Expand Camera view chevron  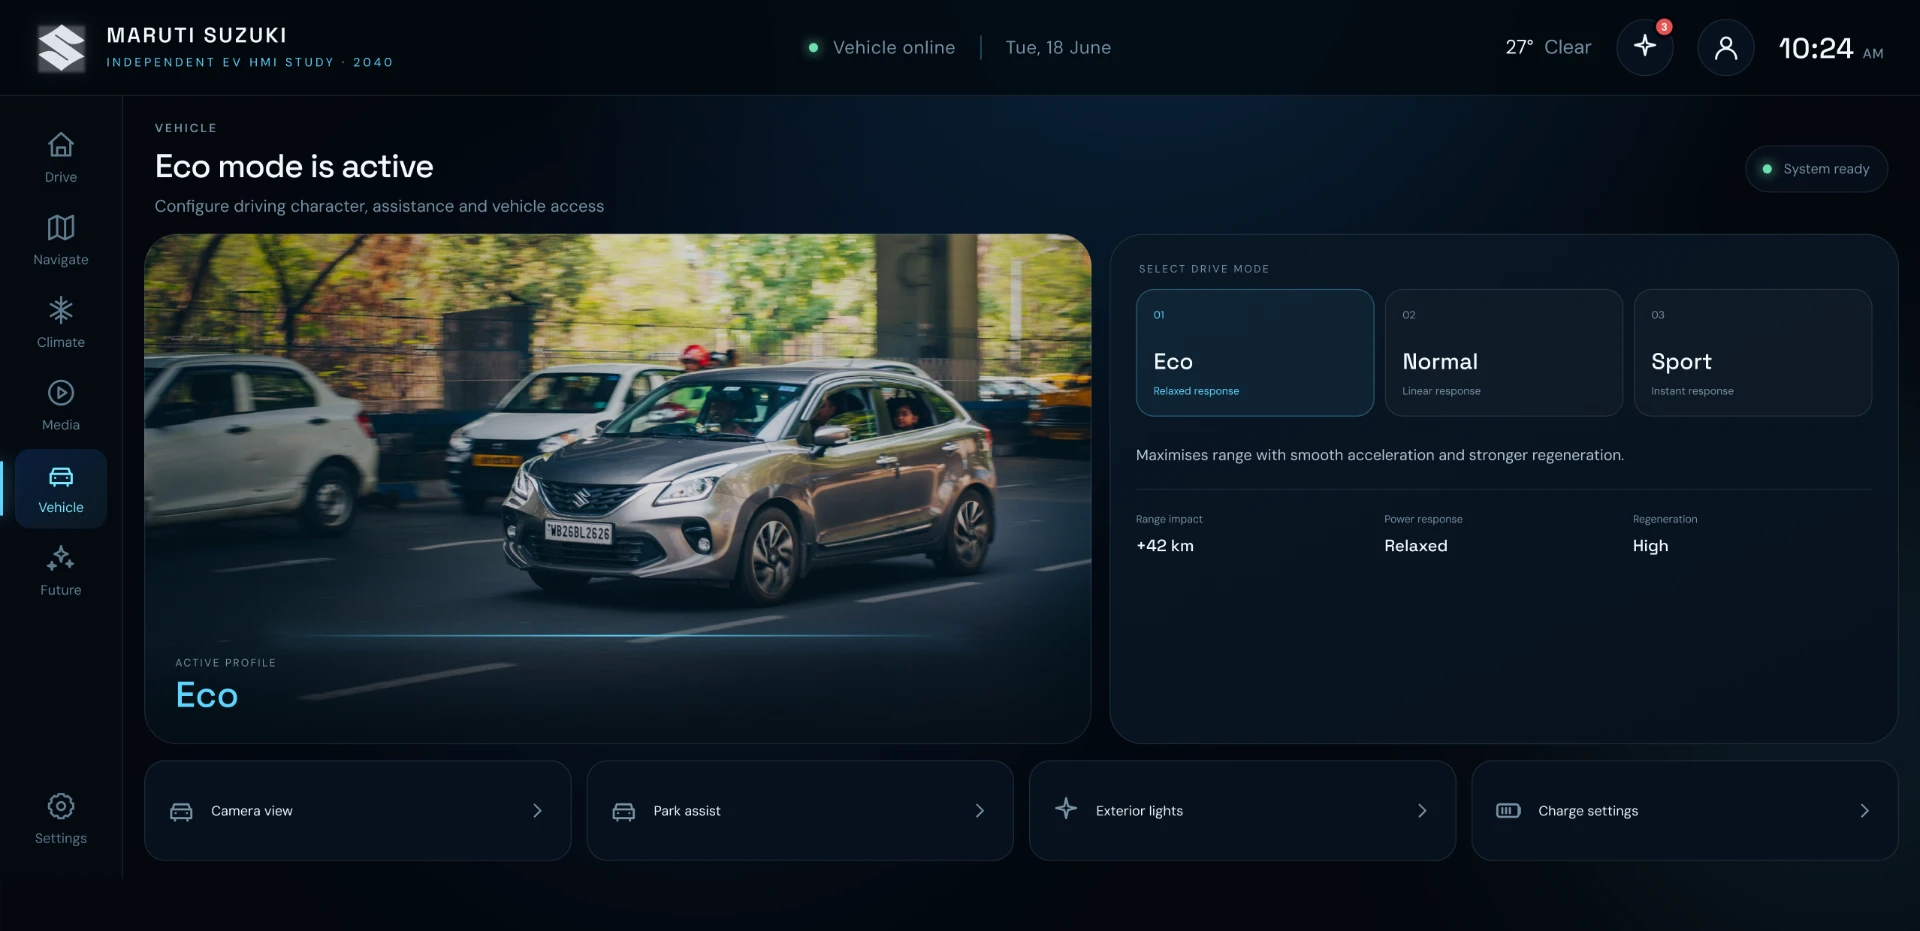(537, 811)
